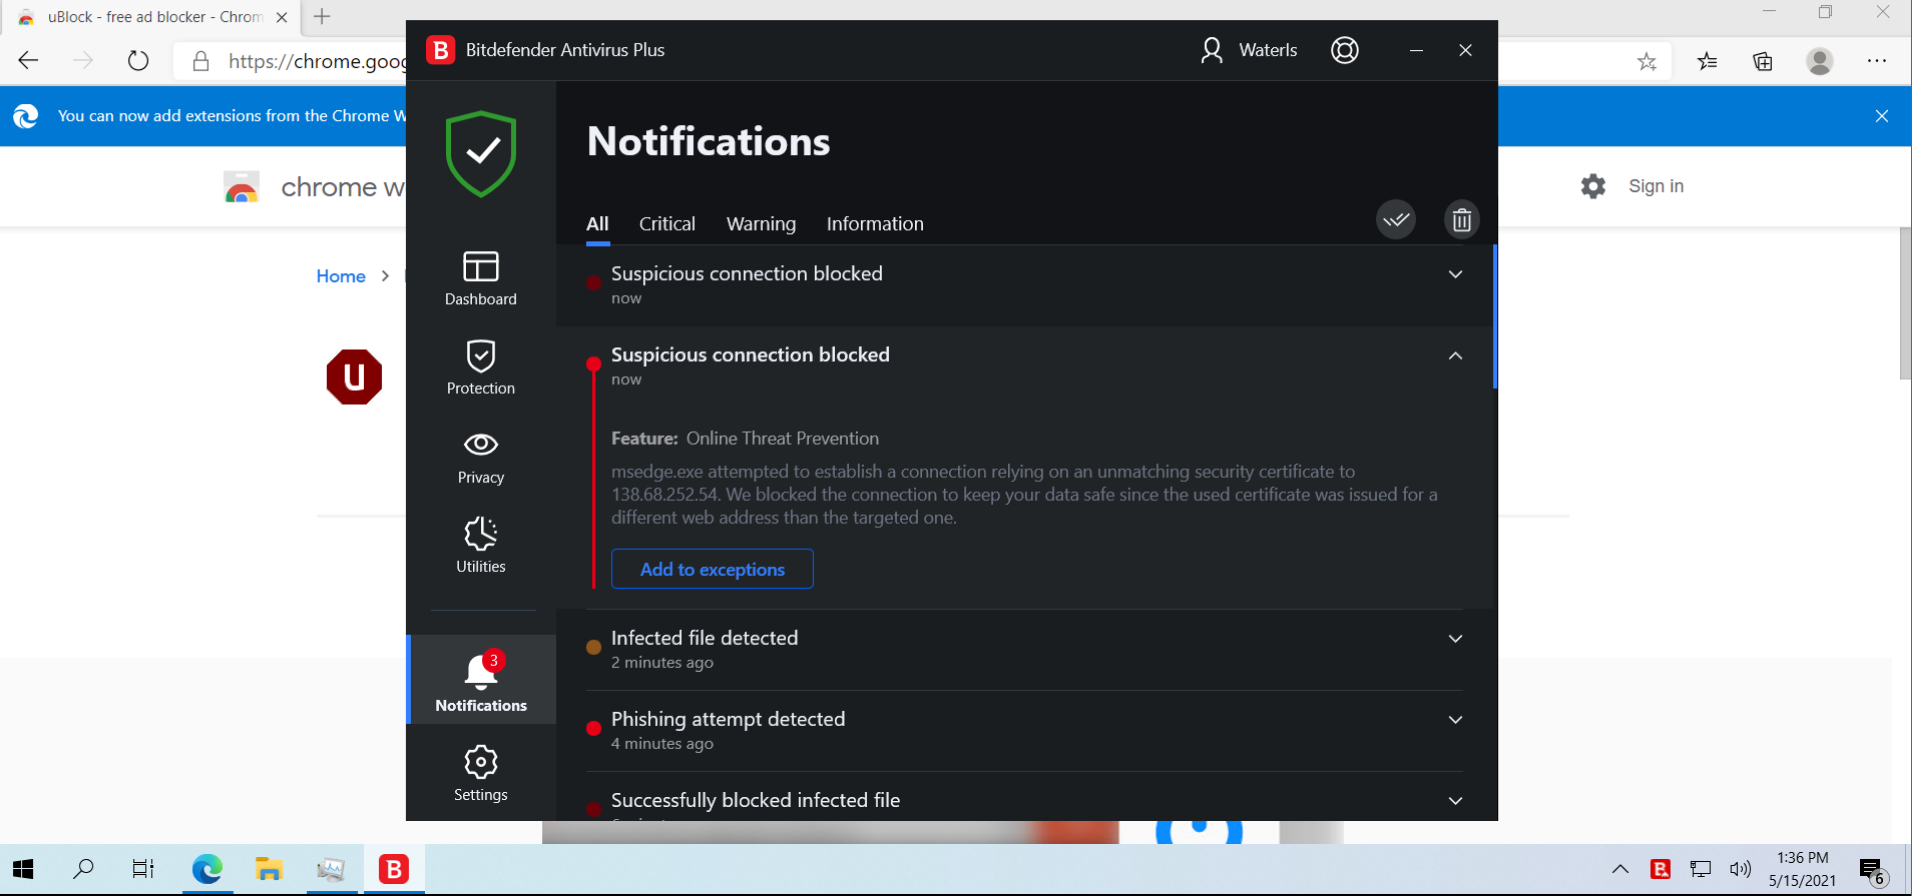The image size is (1912, 896).
Task: Open Bitdefender Settings
Action: pos(481,773)
